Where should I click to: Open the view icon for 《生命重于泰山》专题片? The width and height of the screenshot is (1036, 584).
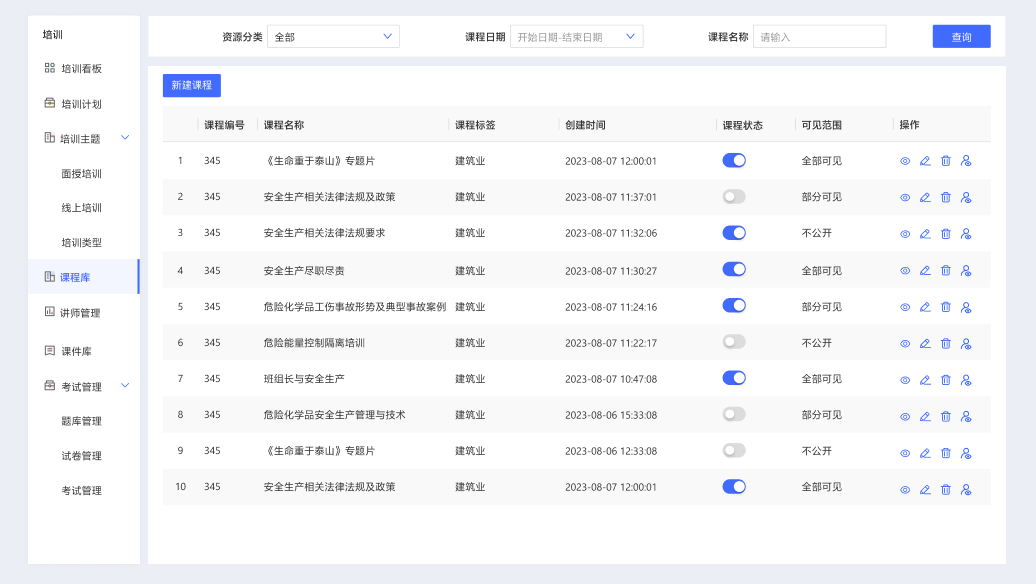(905, 160)
